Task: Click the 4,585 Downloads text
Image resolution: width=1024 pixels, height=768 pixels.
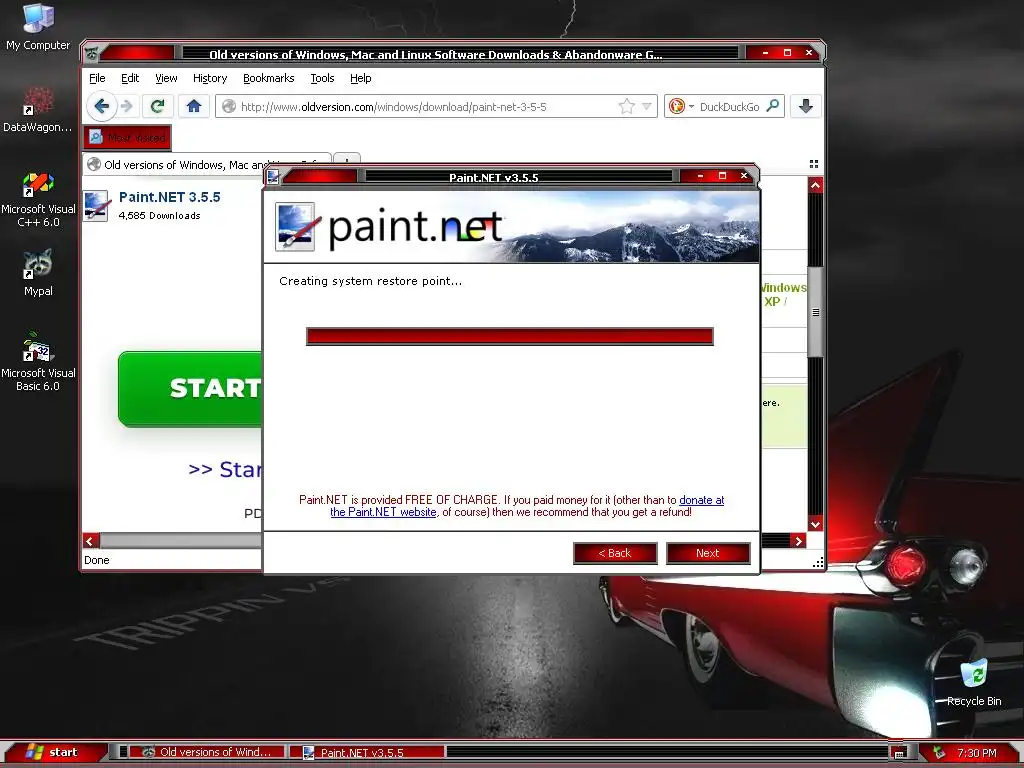Action: 159,216
